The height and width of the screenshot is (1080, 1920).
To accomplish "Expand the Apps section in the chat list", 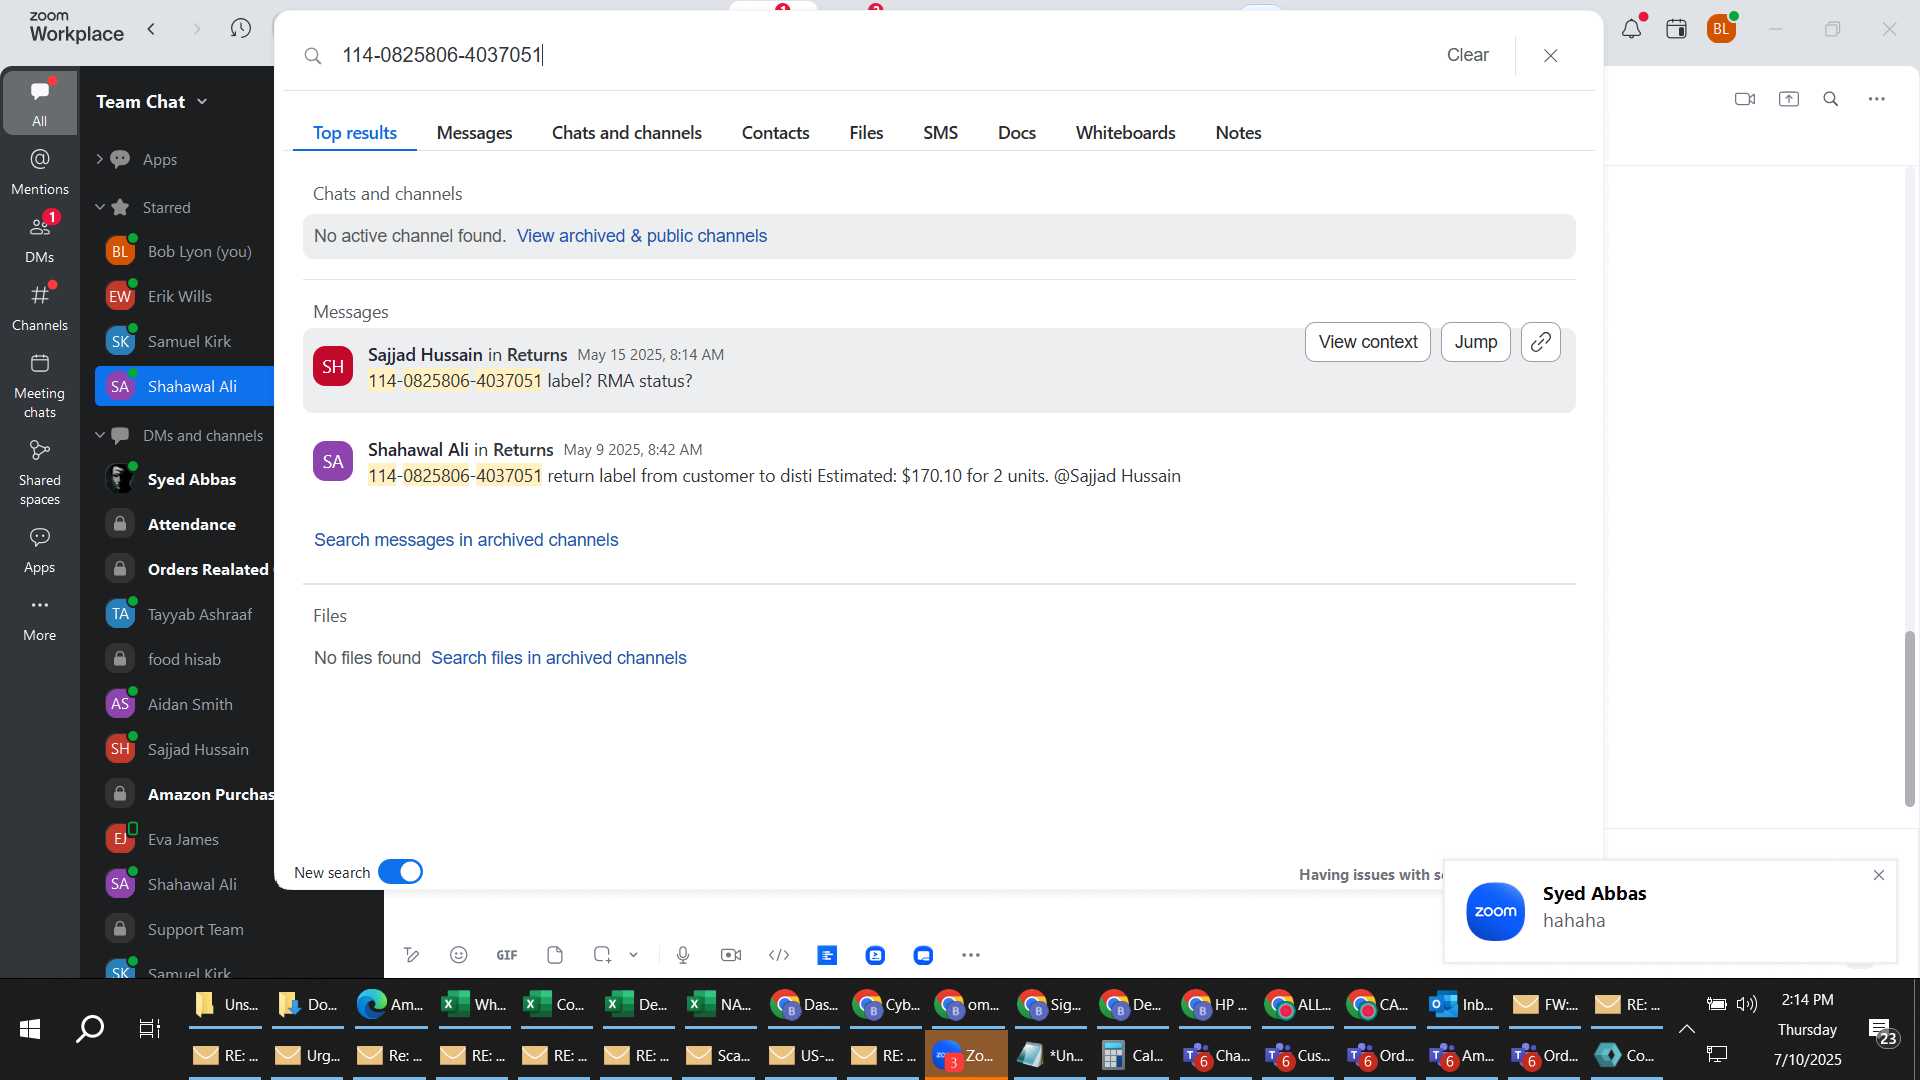I will click(x=99, y=159).
